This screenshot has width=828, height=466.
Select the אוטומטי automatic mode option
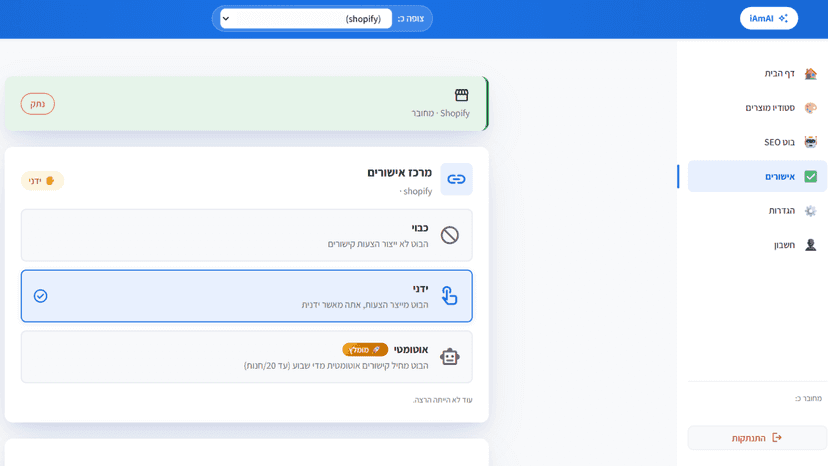247,357
